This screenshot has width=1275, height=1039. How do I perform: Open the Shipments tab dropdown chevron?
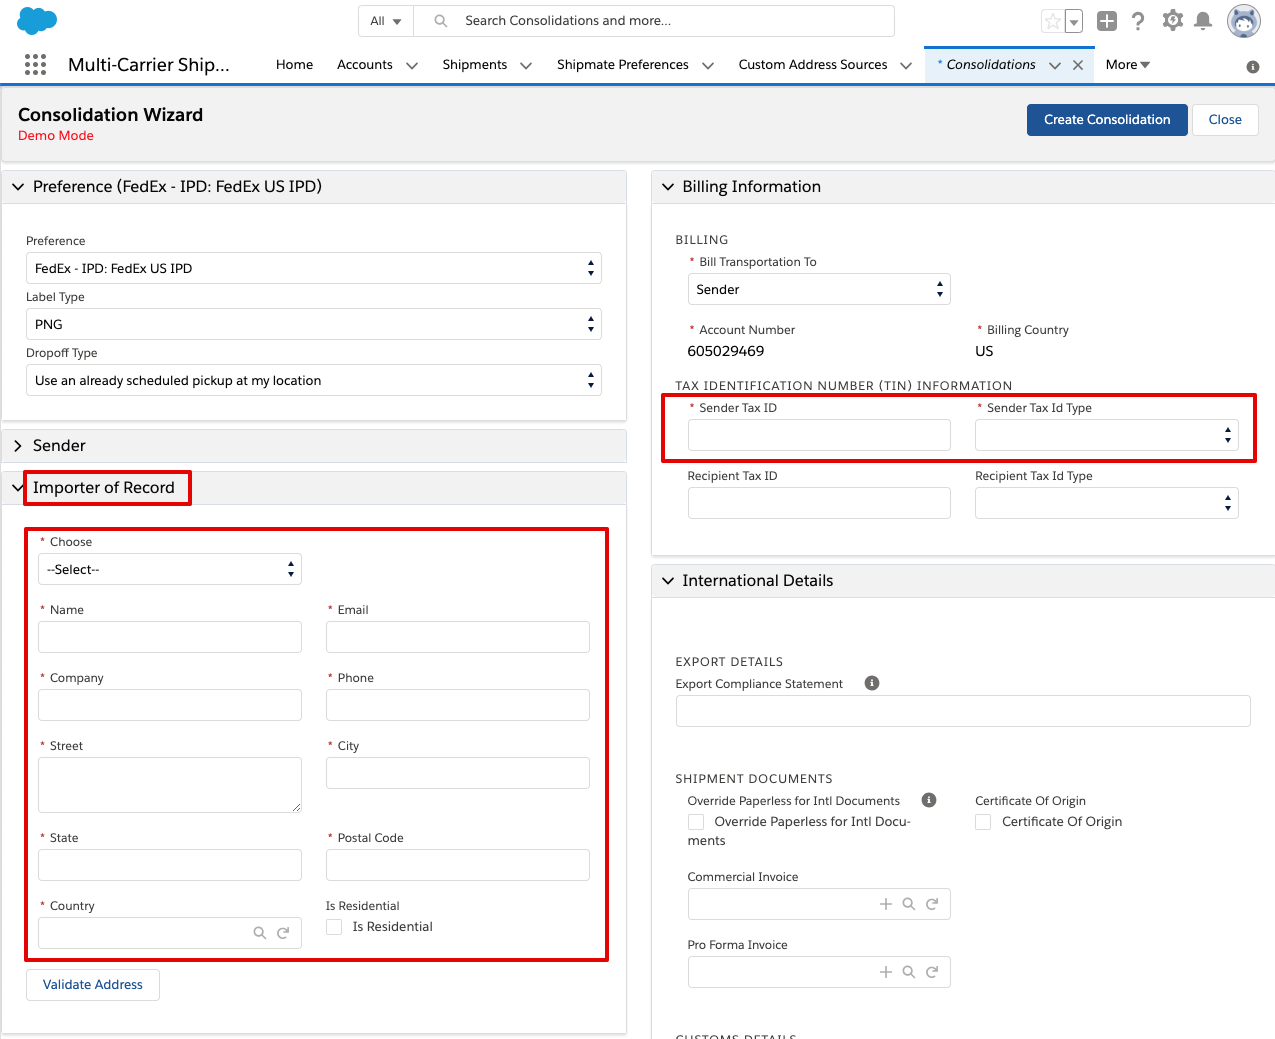(x=526, y=66)
